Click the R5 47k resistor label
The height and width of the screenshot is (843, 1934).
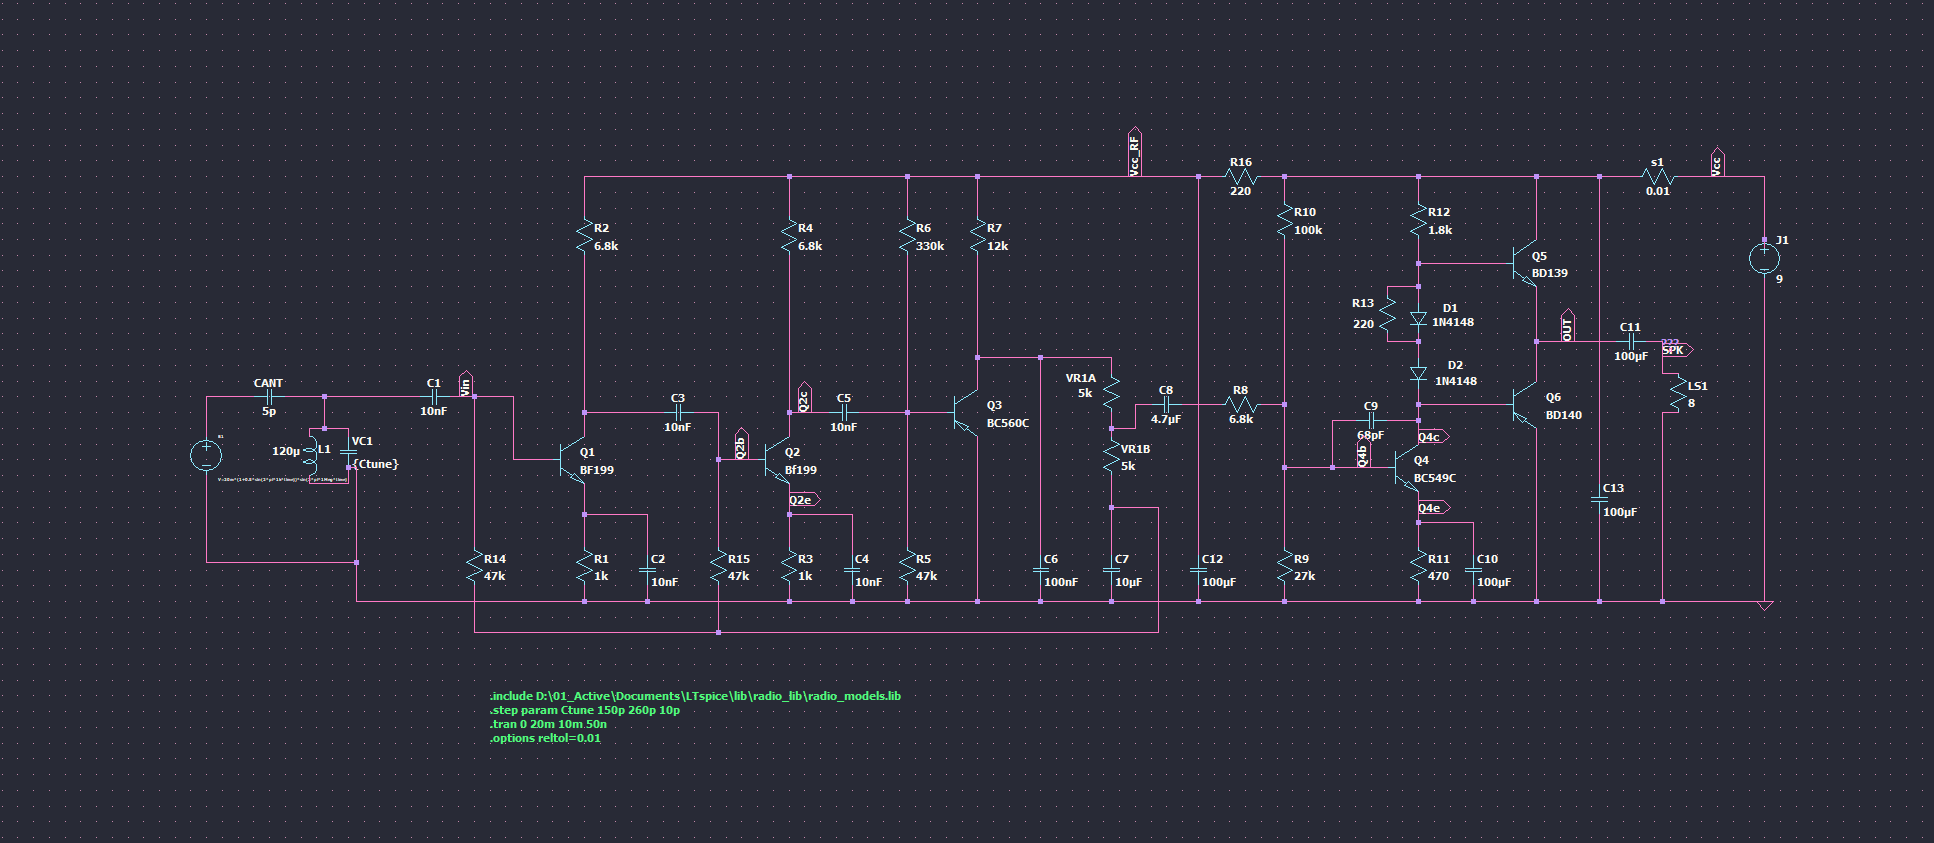tap(927, 568)
